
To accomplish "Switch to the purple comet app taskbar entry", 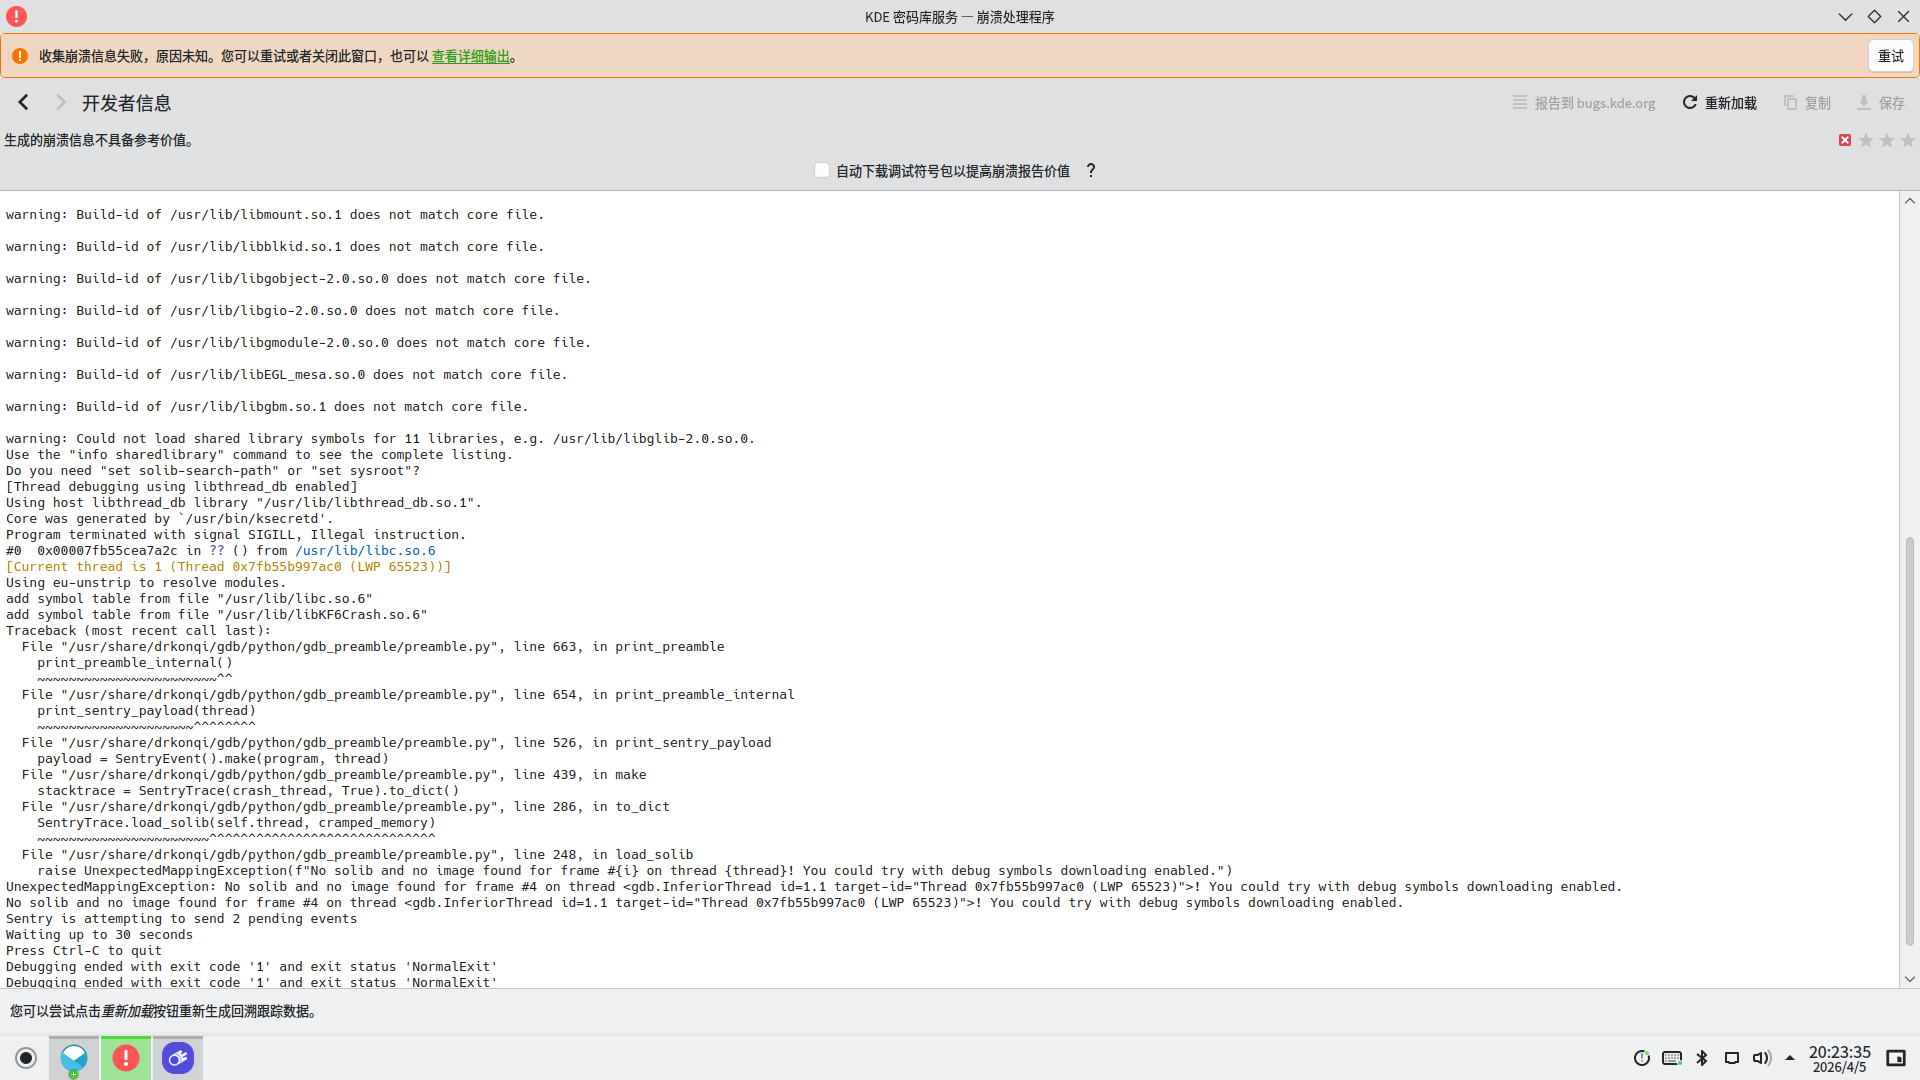I will tap(178, 1058).
